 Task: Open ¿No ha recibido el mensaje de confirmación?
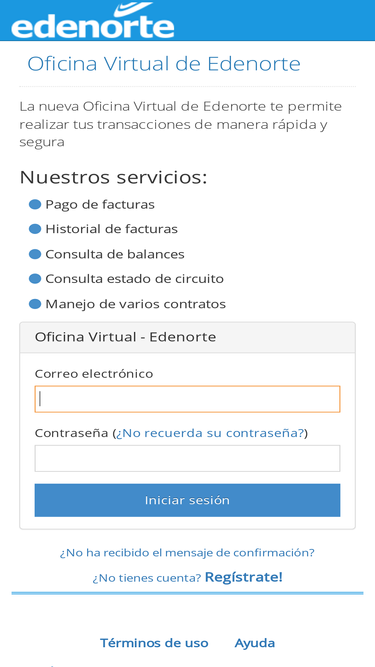[187, 553]
